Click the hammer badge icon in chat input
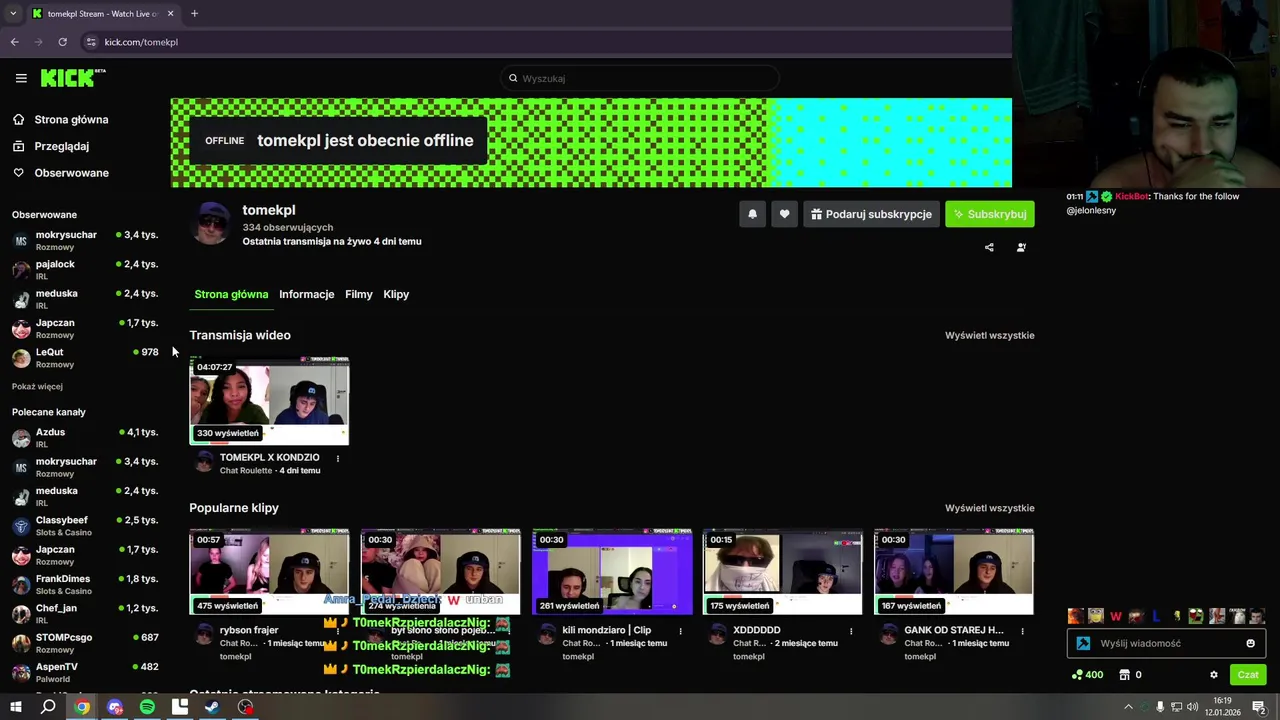Viewport: 1280px width, 720px height. (x=1083, y=643)
